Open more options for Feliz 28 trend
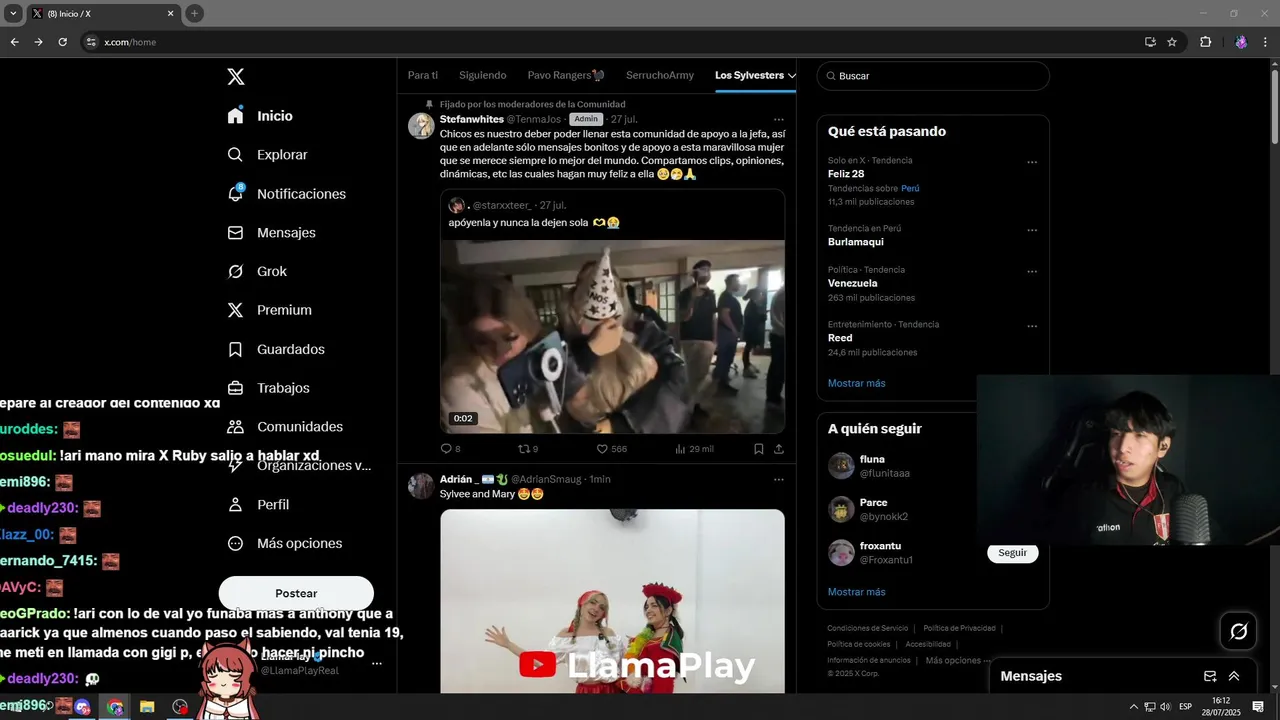This screenshot has height=720, width=1280. (1032, 162)
